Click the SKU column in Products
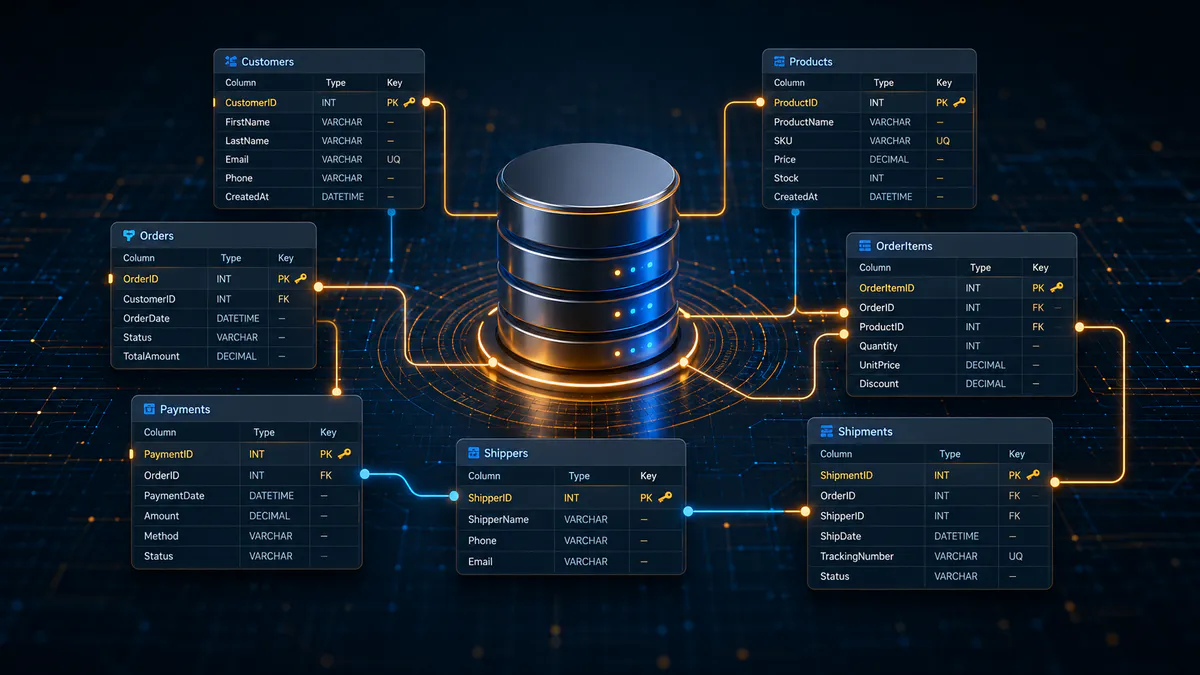Viewport: 1200px width, 675px height. coord(783,141)
